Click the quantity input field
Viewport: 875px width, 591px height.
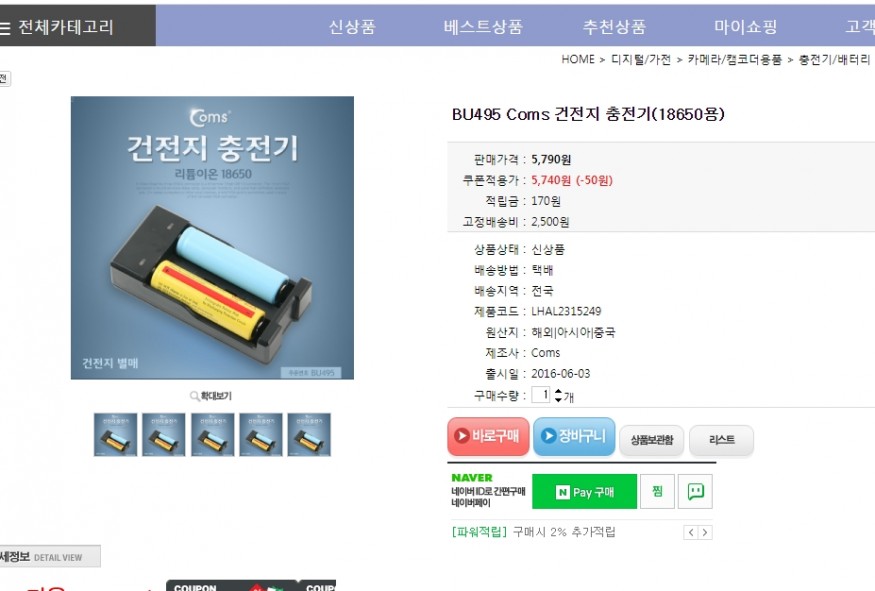pos(540,395)
